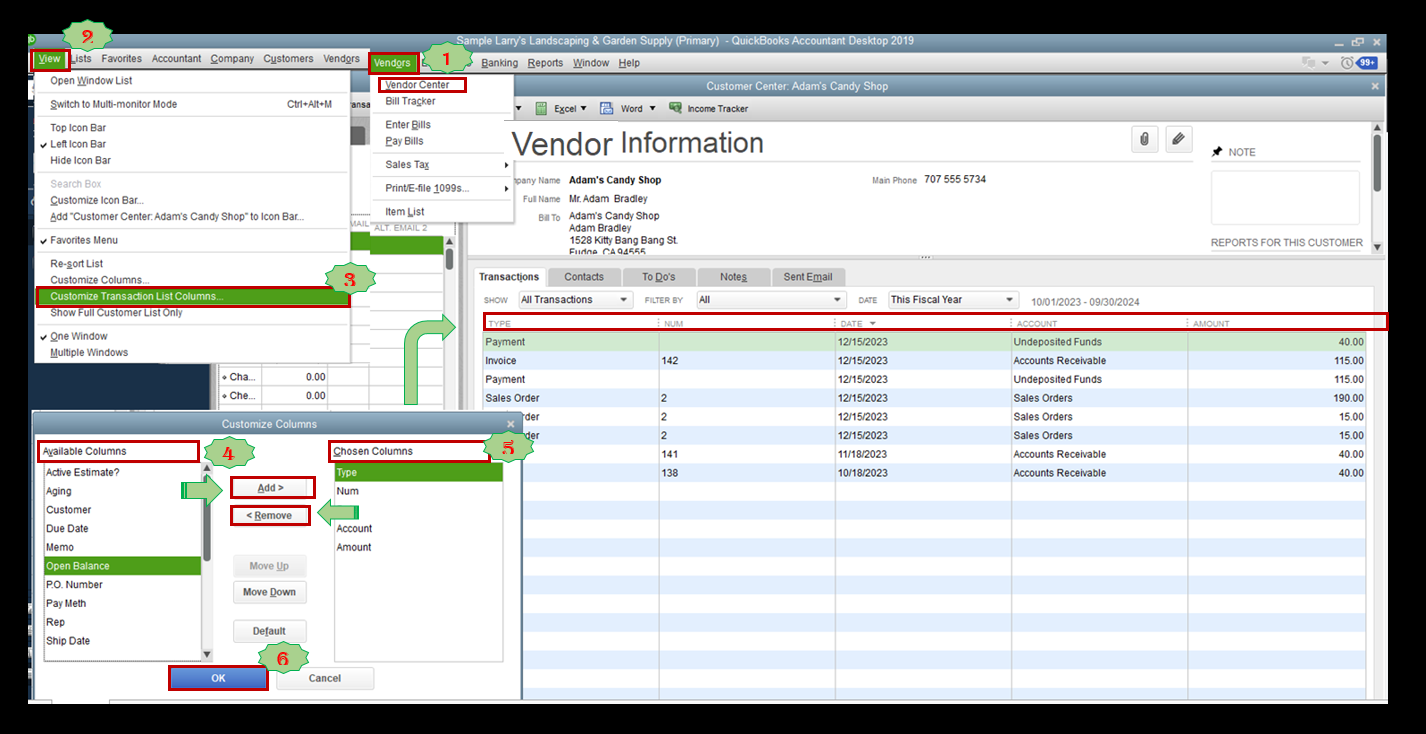Switch to the Contacts tab
The image size is (1426, 734).
[584, 276]
